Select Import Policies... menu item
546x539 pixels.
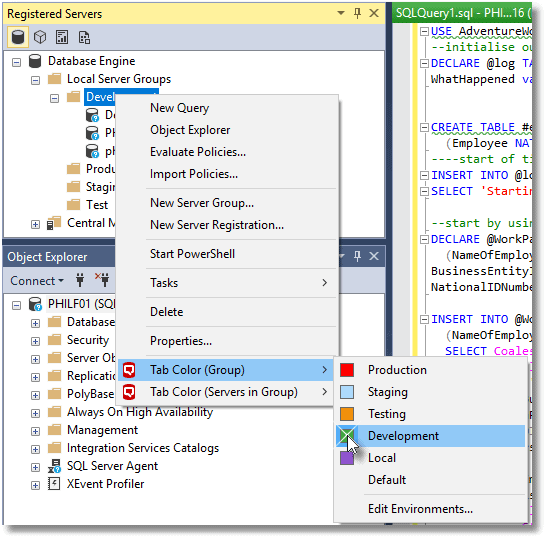(x=227, y=174)
